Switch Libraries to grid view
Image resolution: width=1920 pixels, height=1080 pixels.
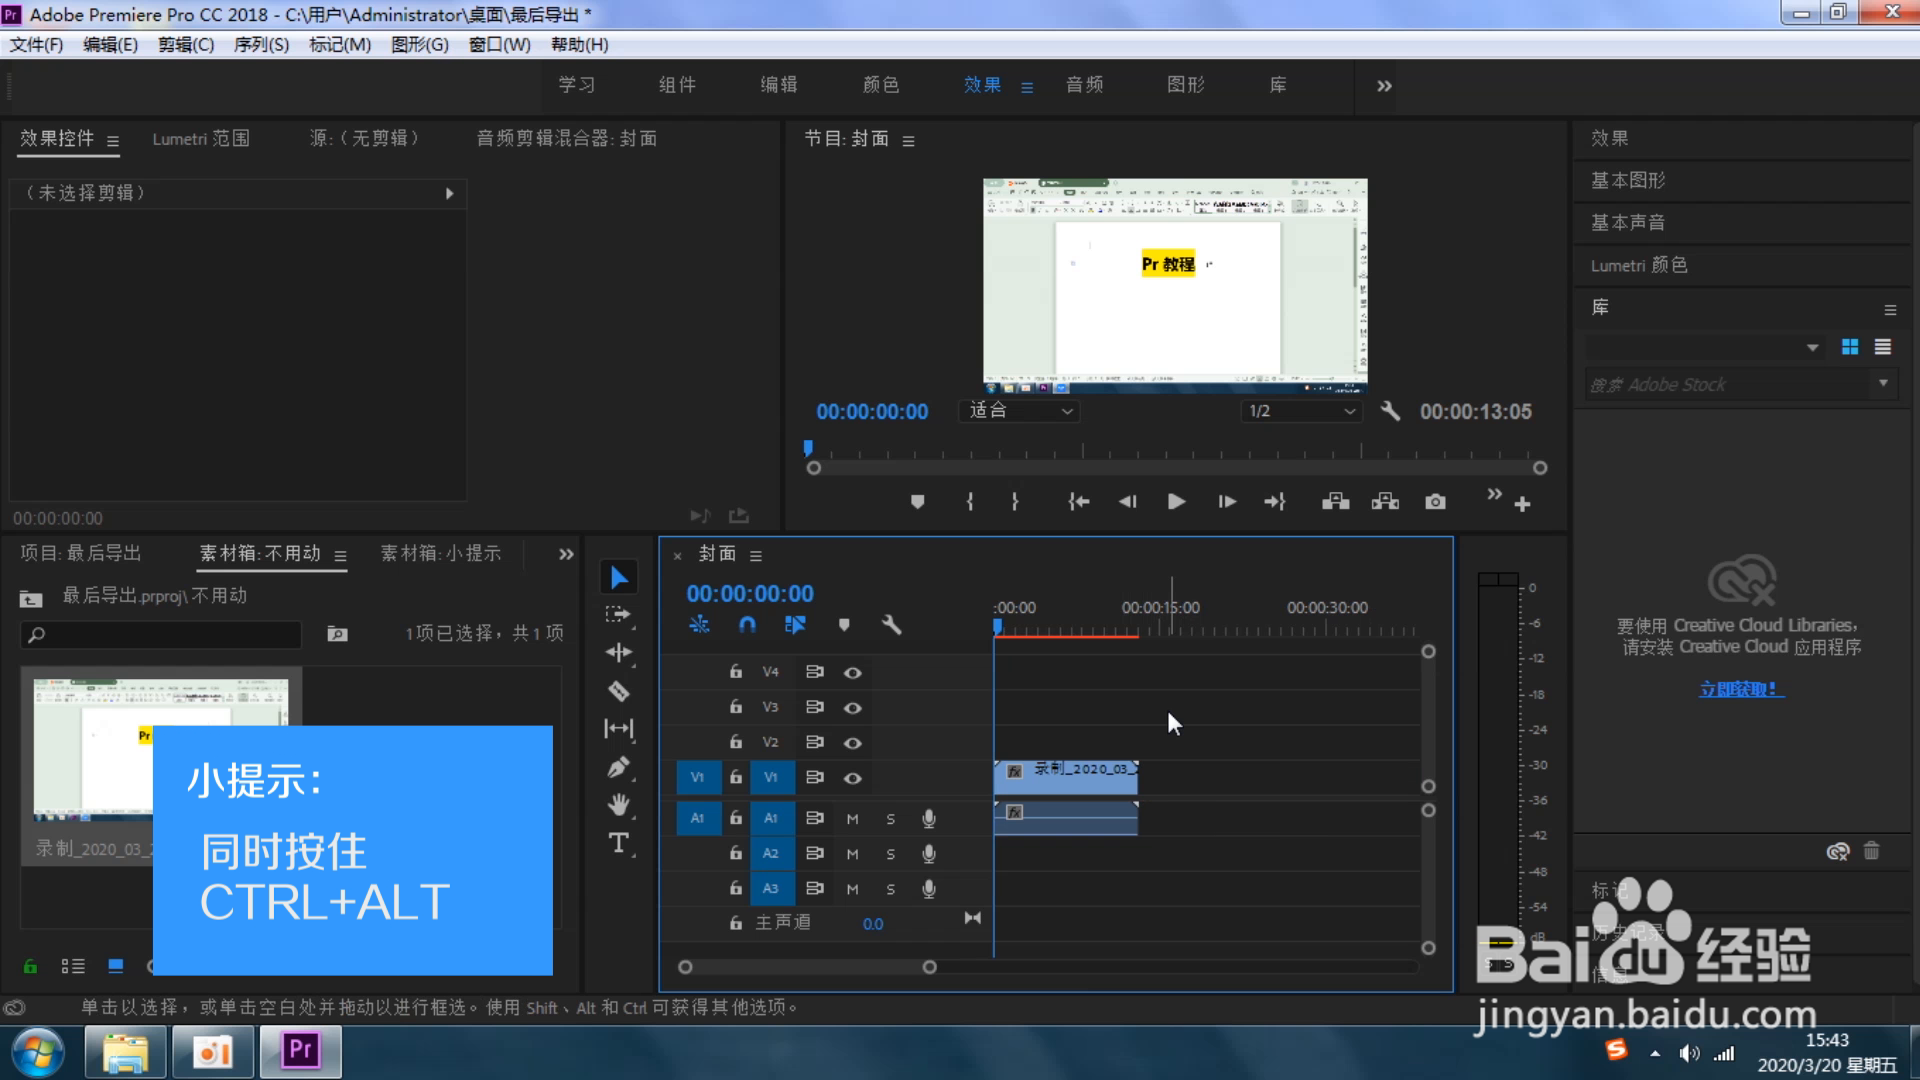click(1850, 347)
